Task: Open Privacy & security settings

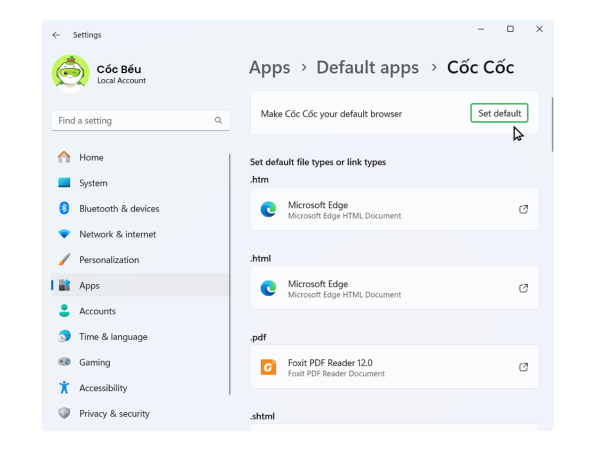Action: [x=140, y=414]
